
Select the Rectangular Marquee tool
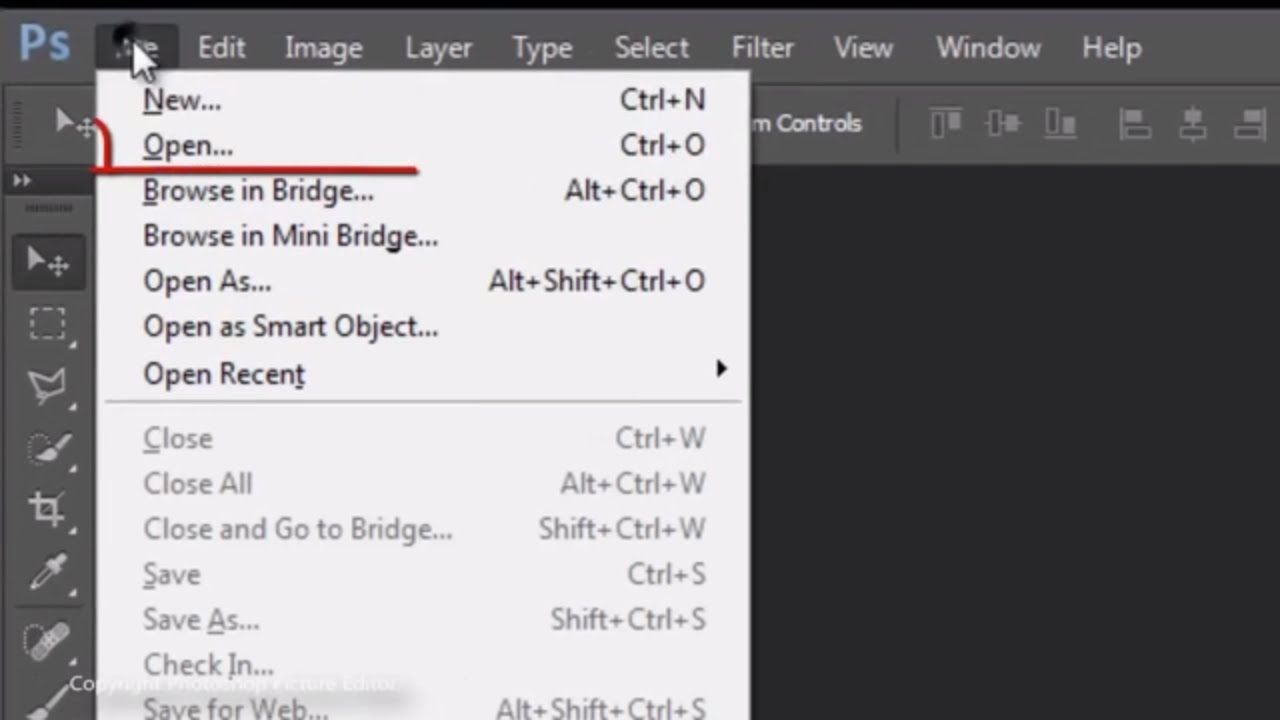coord(47,324)
